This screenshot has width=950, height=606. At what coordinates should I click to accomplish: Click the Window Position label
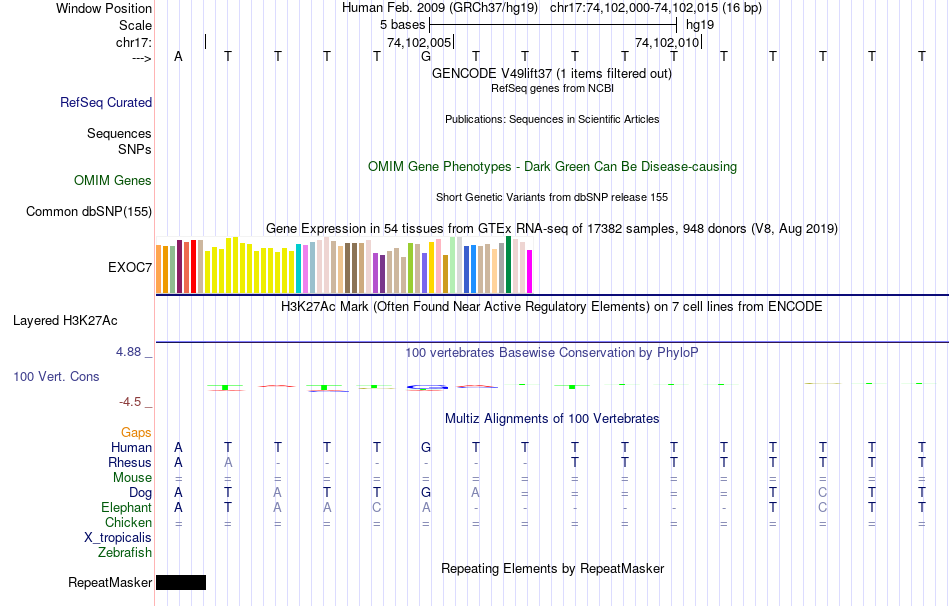104,8
